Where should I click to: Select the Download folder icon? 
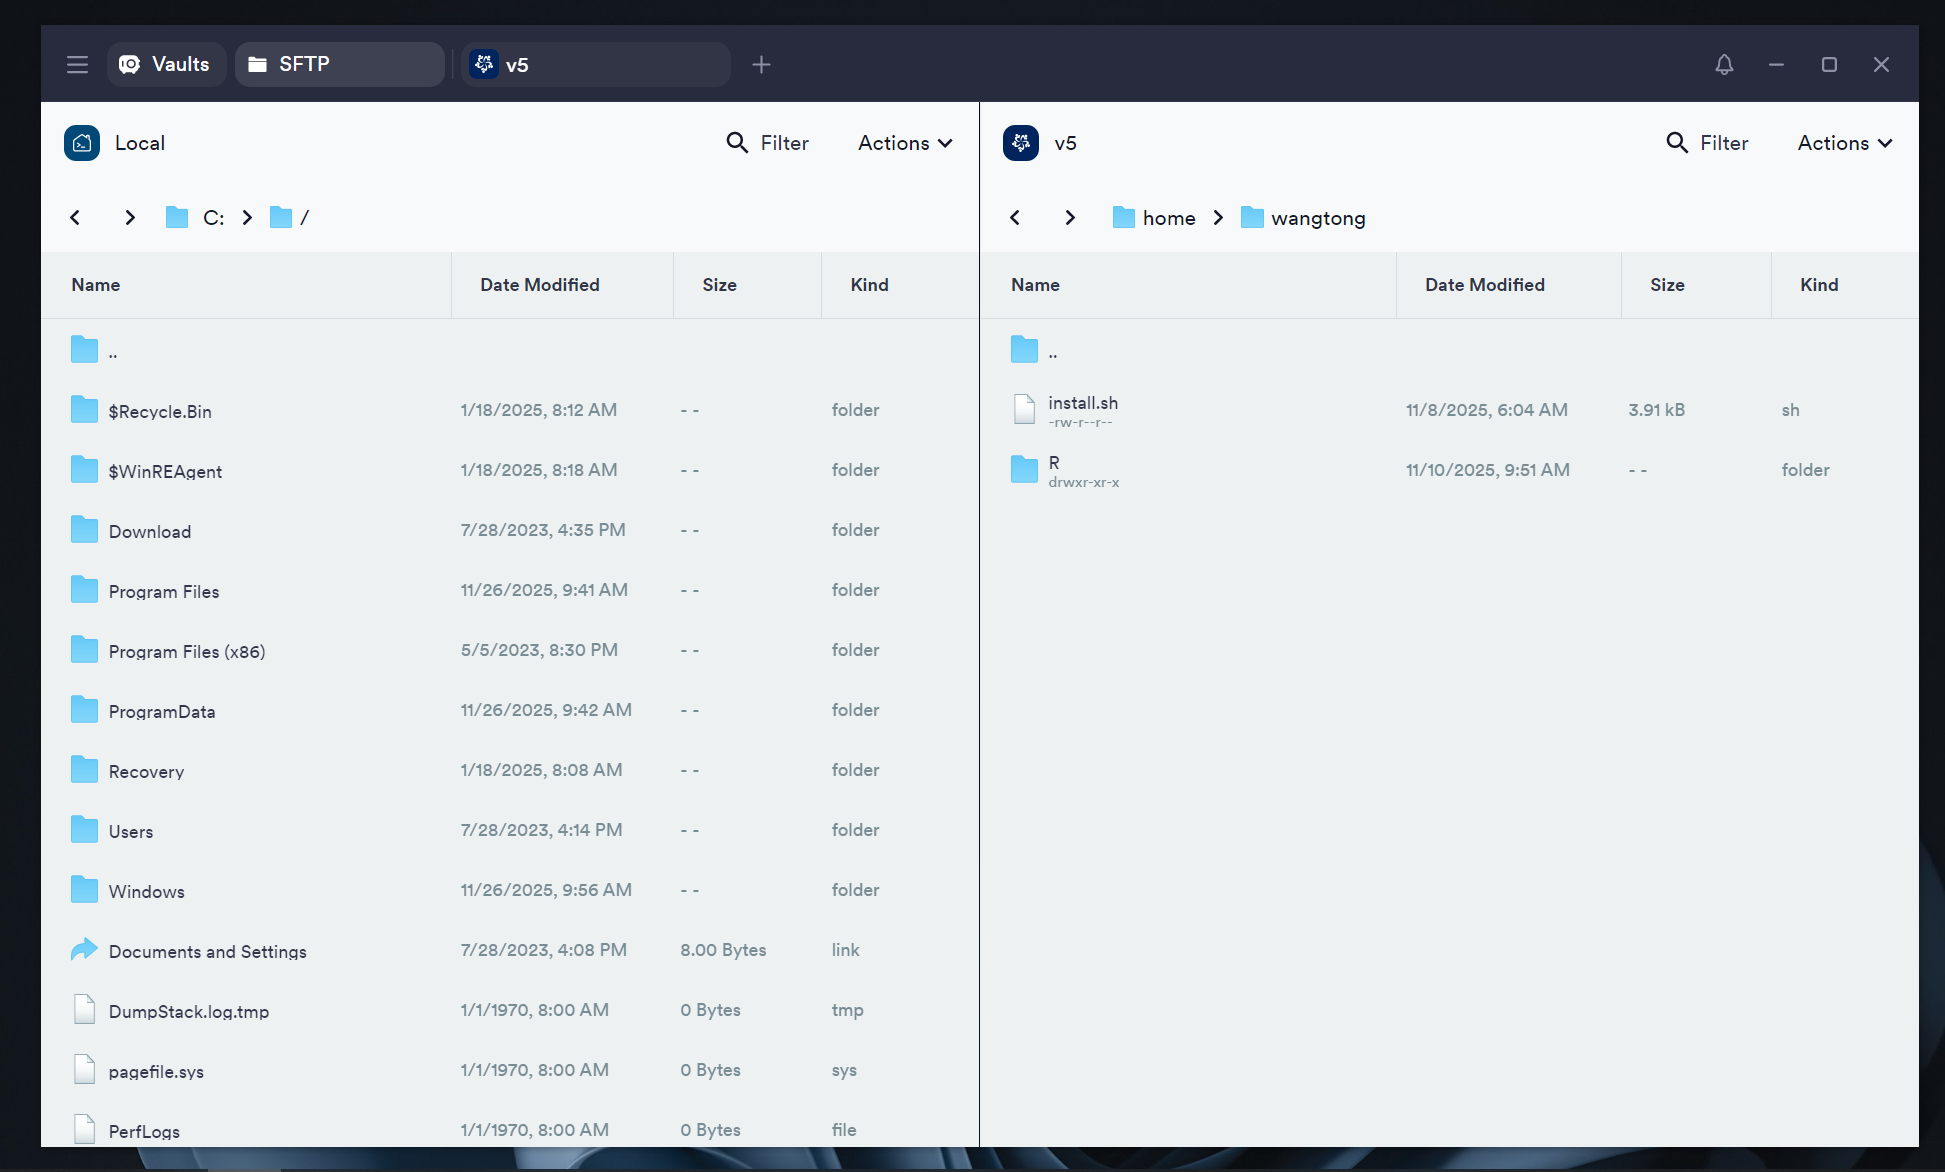click(85, 530)
